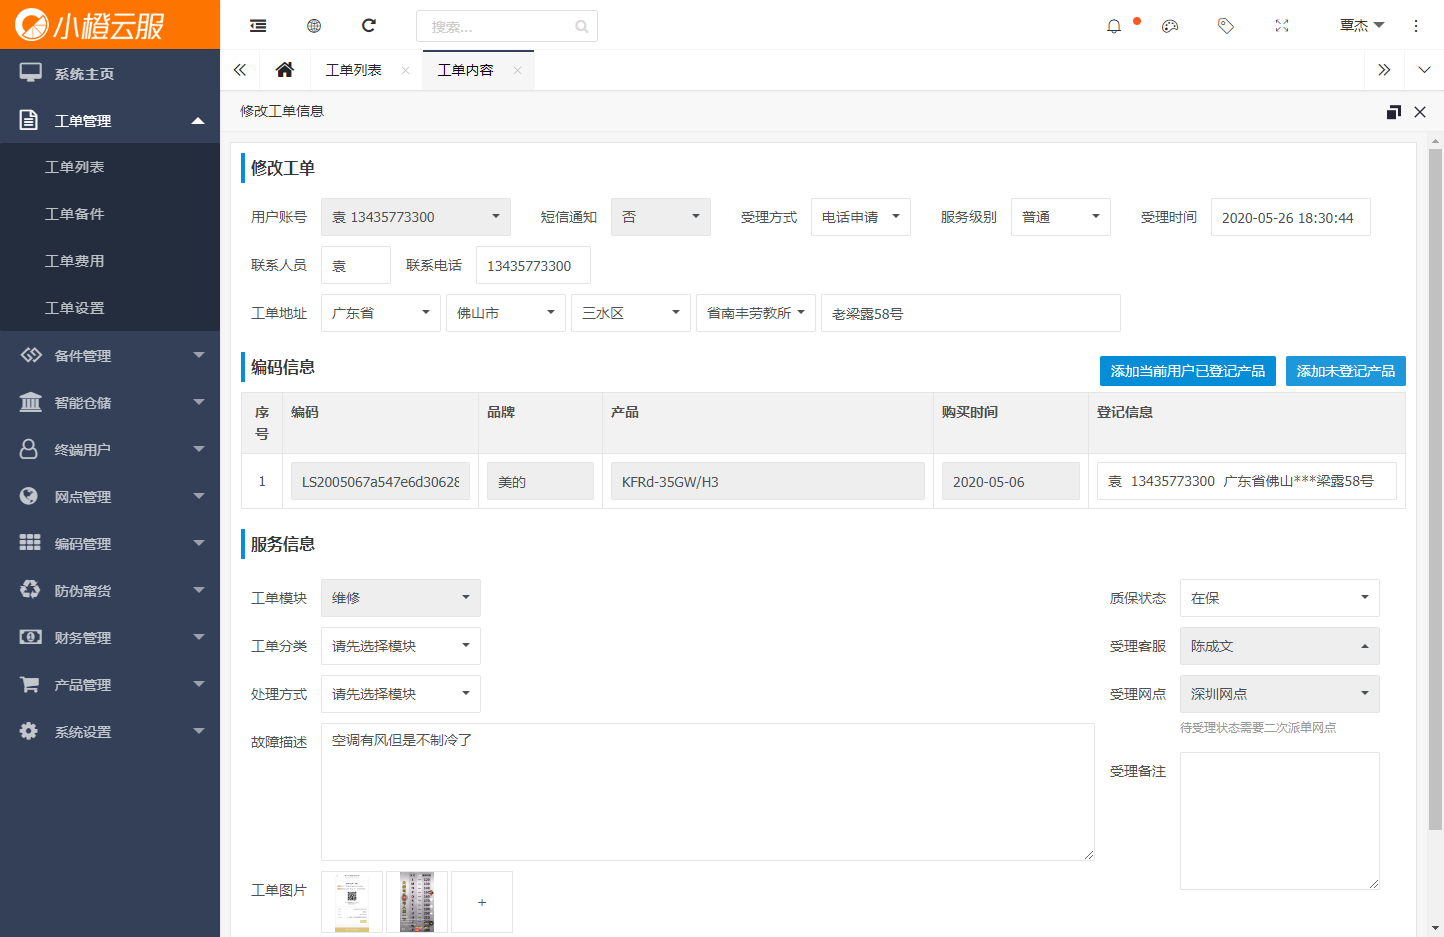The height and width of the screenshot is (937, 1444).
Task: Open the tab options down chevron
Action: point(1424,70)
